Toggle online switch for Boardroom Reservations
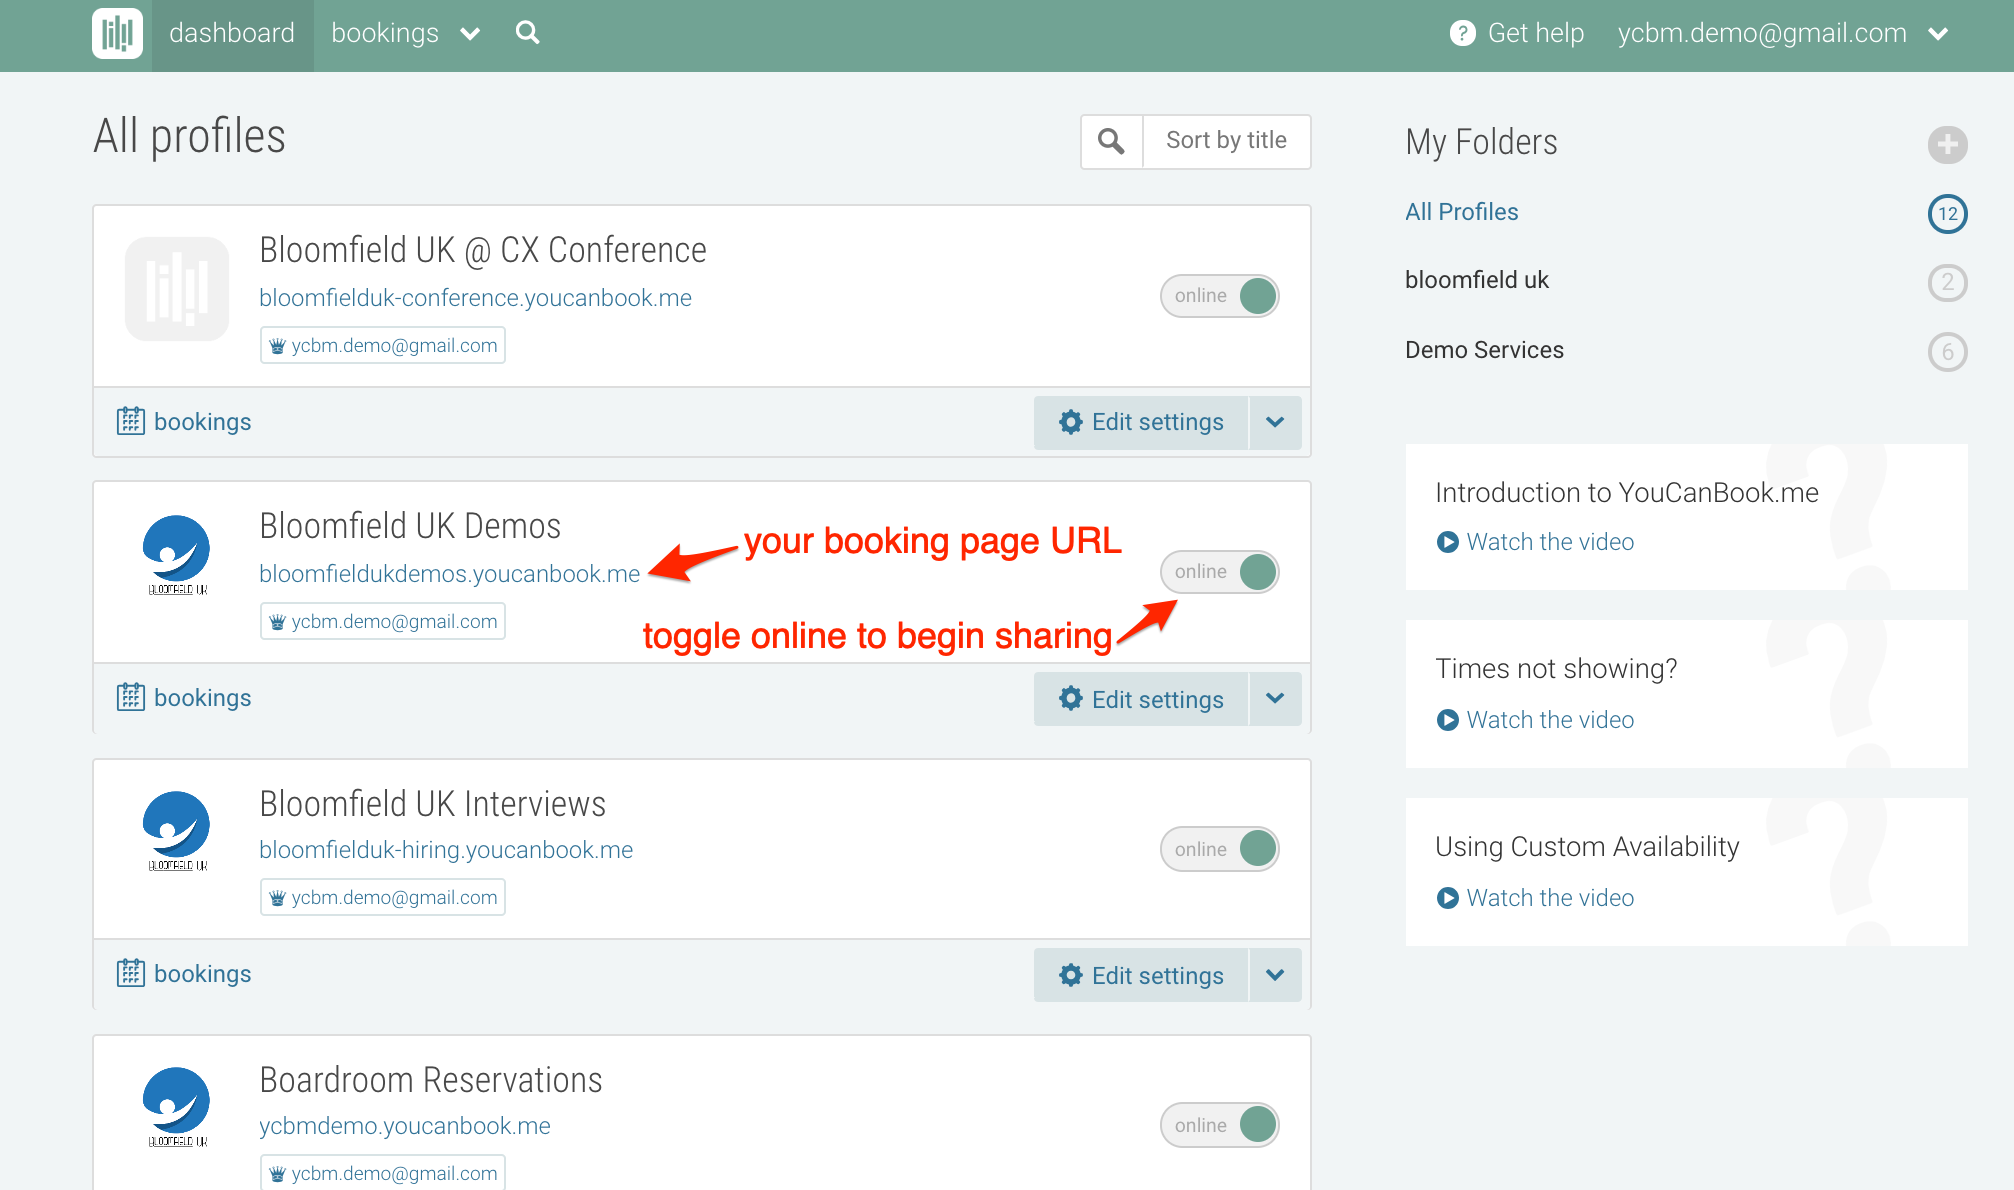Viewport: 2014px width, 1190px height. (x=1219, y=1125)
